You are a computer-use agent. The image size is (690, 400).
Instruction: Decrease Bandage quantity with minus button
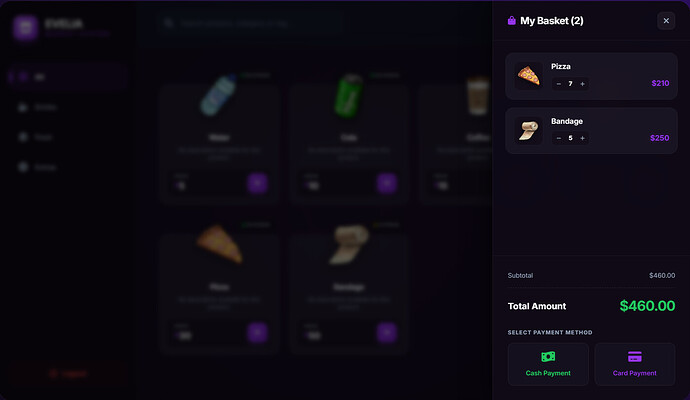558,138
